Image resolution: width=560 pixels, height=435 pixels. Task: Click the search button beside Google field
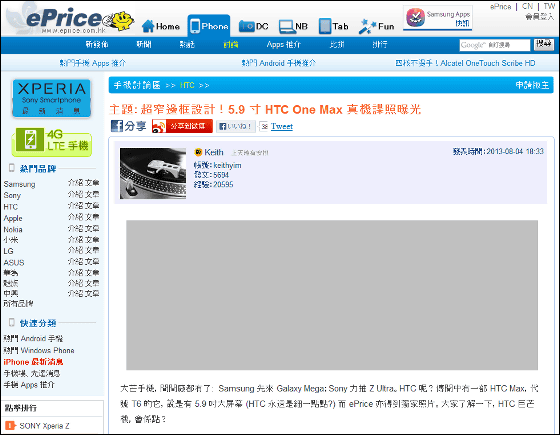pyautogui.click(x=544, y=45)
